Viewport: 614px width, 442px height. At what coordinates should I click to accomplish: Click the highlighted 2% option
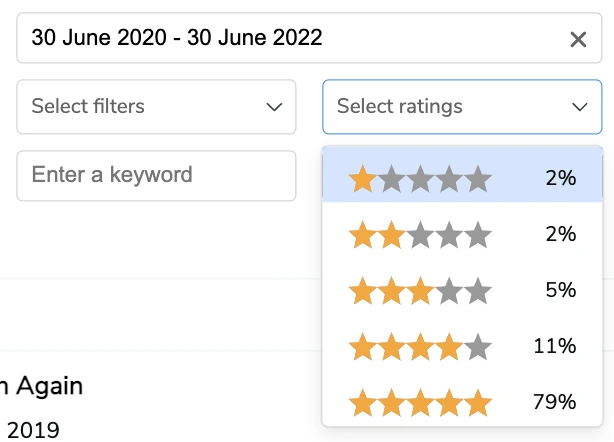560,179
